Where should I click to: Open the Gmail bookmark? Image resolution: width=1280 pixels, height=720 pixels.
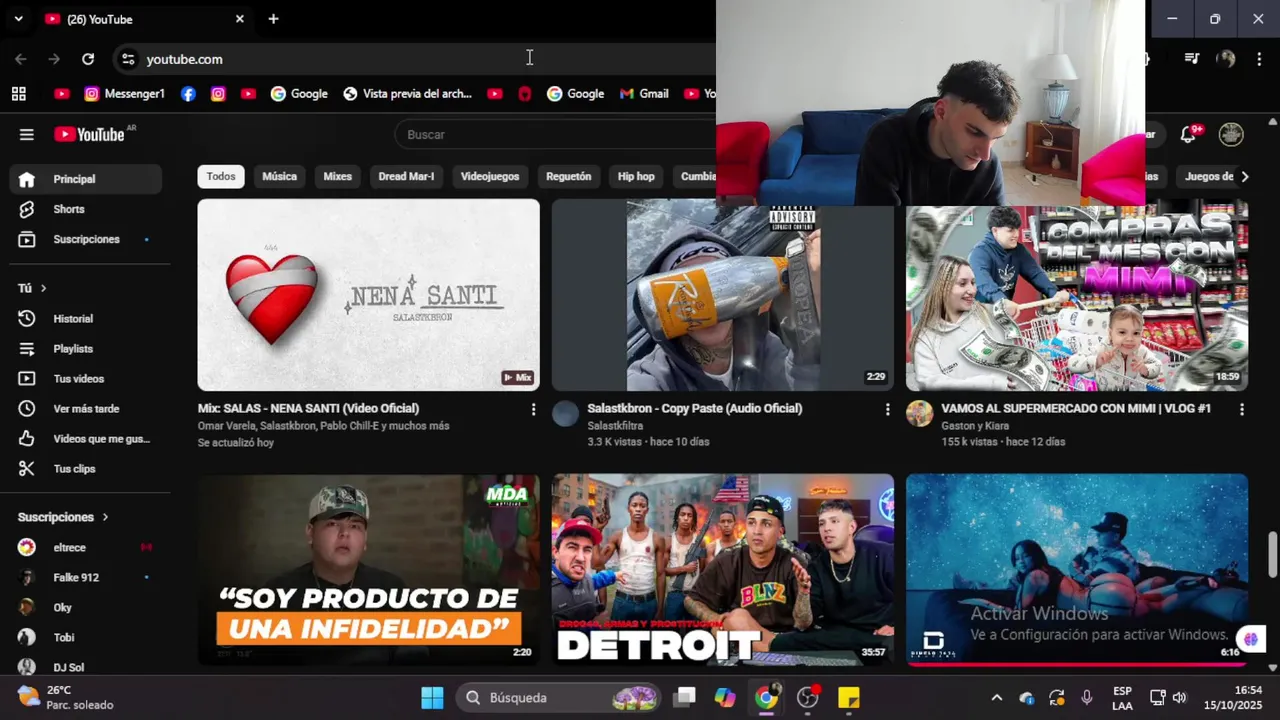[644, 94]
